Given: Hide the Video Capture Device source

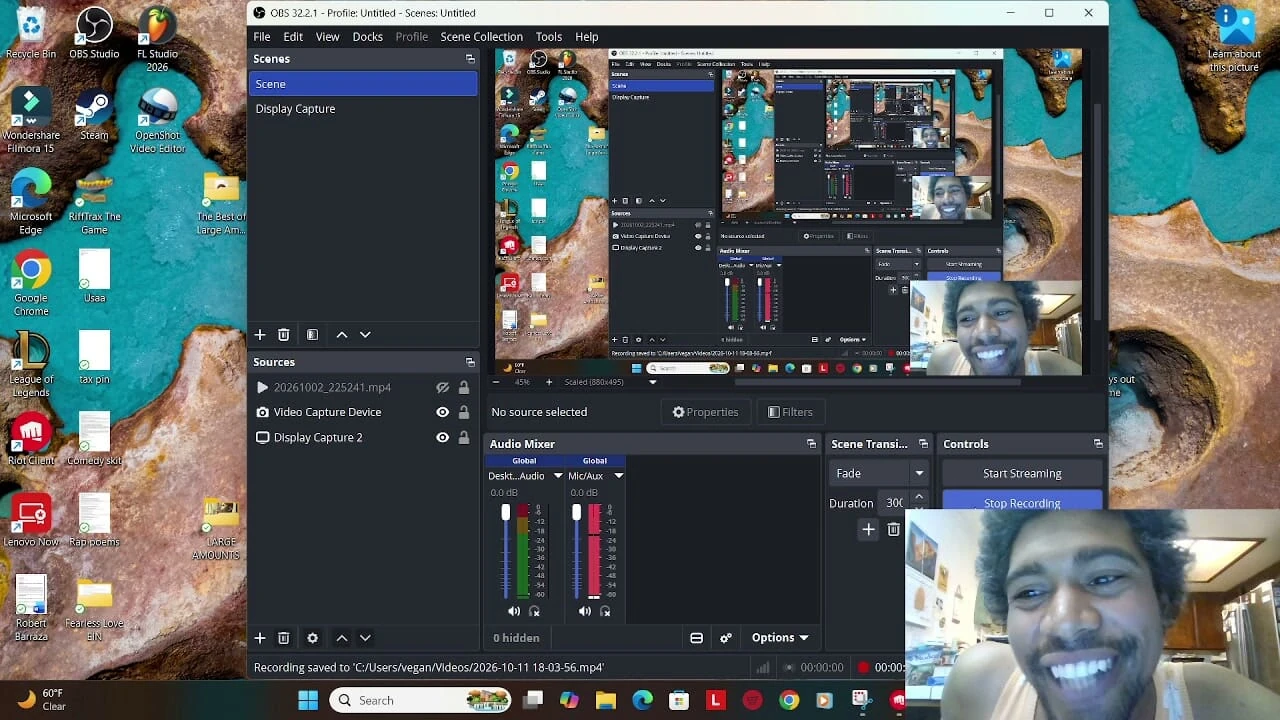Looking at the screenshot, I should pyautogui.click(x=442, y=412).
